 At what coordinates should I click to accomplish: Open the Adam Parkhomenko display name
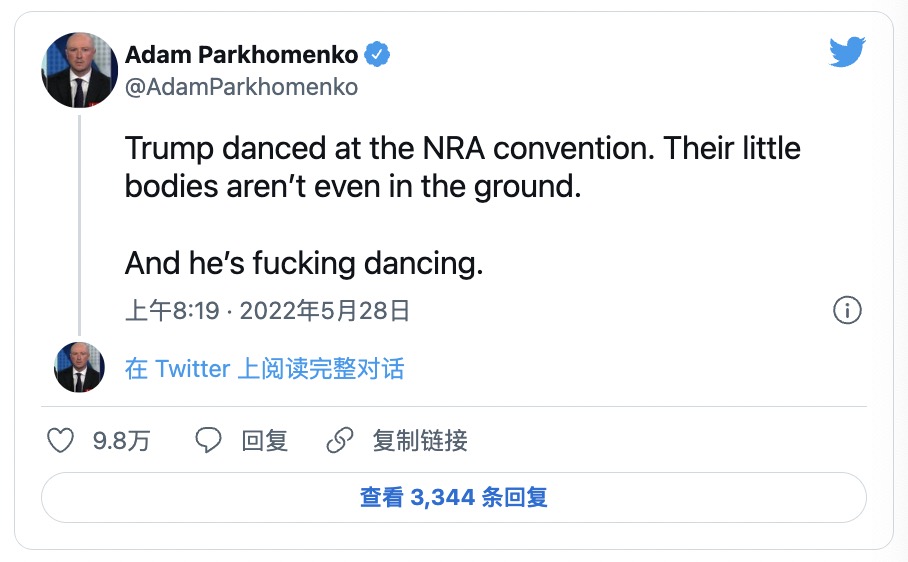(240, 54)
